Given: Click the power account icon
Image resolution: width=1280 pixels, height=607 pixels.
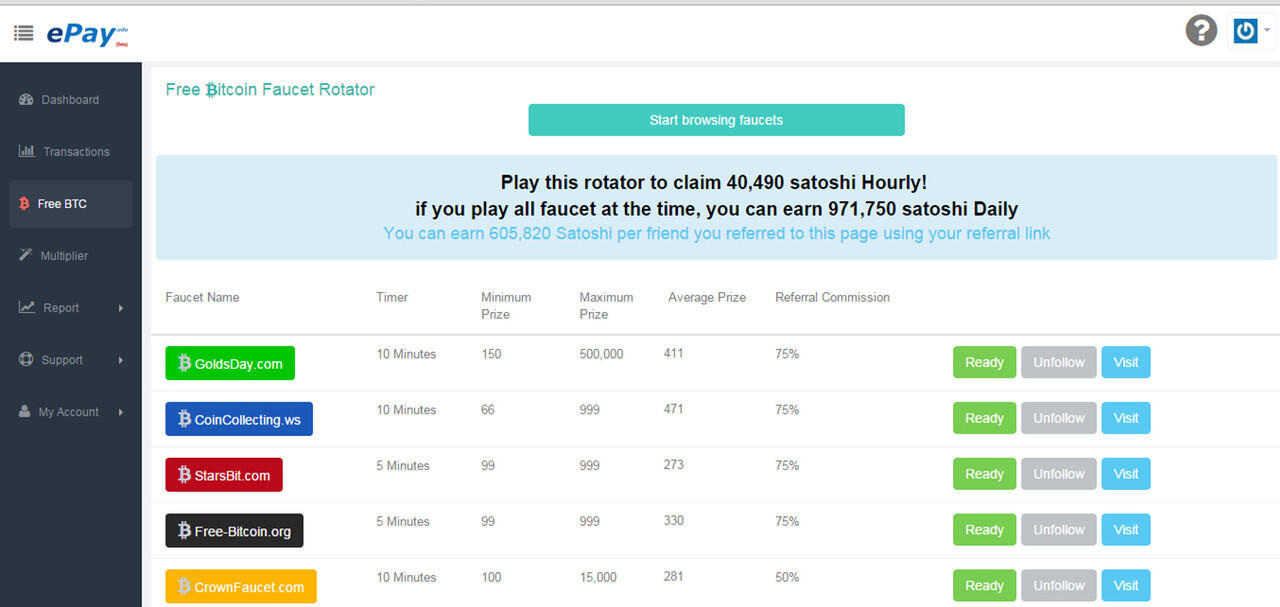Looking at the screenshot, I should pos(1245,31).
